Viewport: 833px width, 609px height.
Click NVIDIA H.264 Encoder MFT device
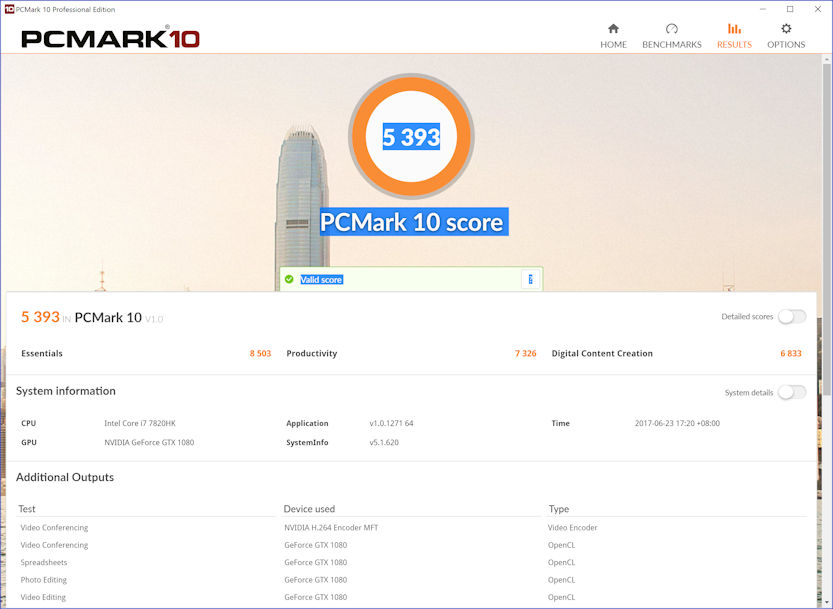(x=331, y=528)
